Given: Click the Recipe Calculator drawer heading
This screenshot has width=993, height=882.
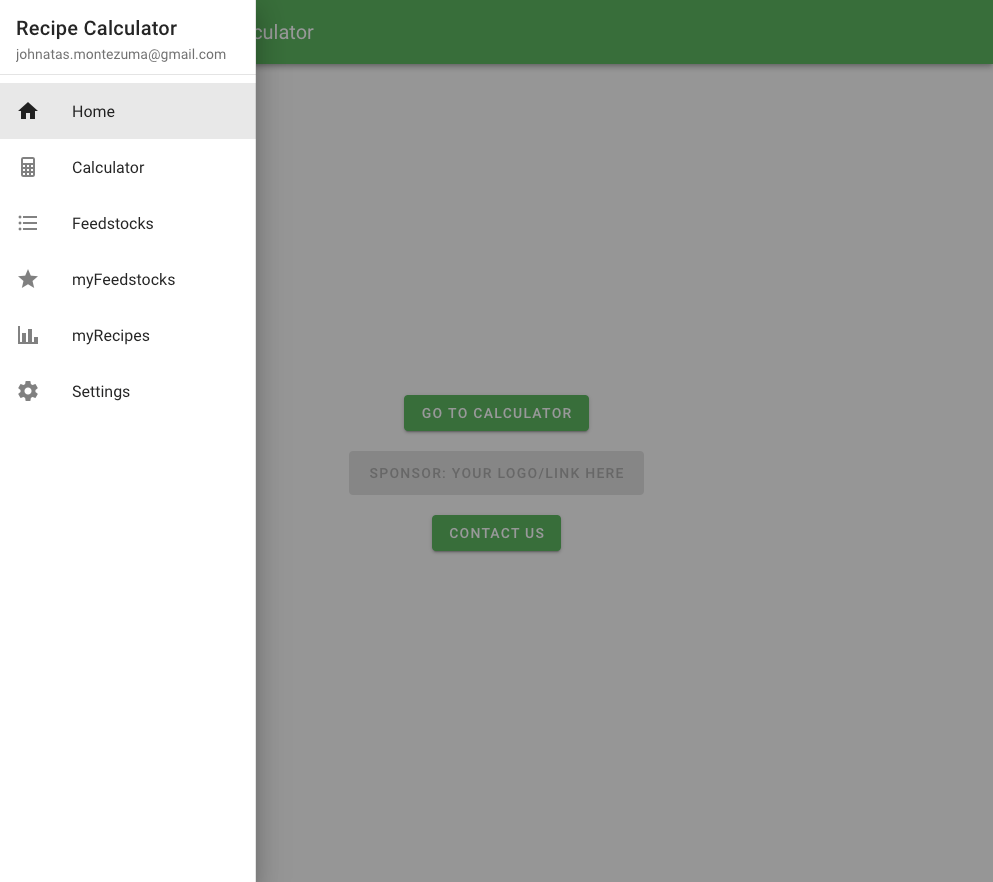Looking at the screenshot, I should point(96,28).
